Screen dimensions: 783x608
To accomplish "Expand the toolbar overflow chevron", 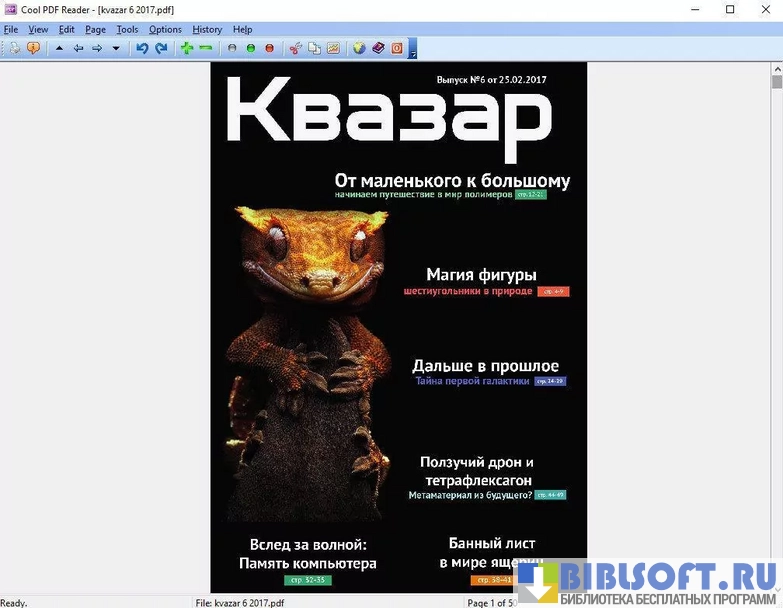I will coord(412,49).
